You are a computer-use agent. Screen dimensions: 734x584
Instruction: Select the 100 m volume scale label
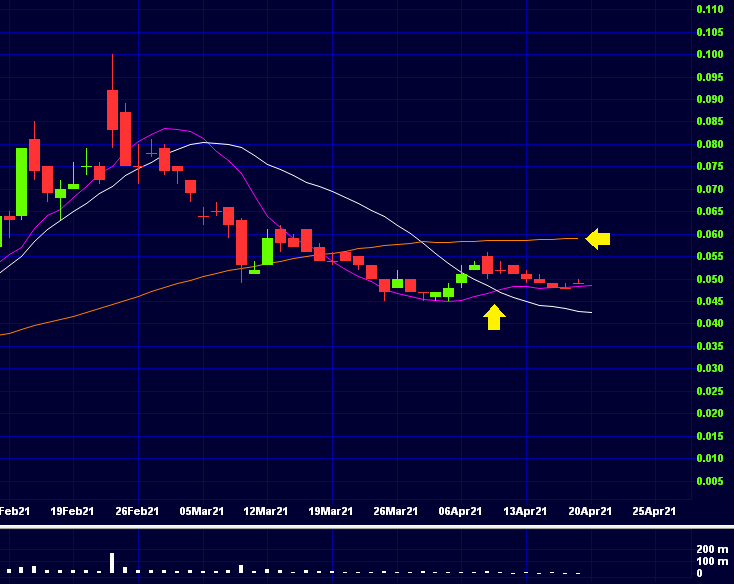click(x=712, y=561)
